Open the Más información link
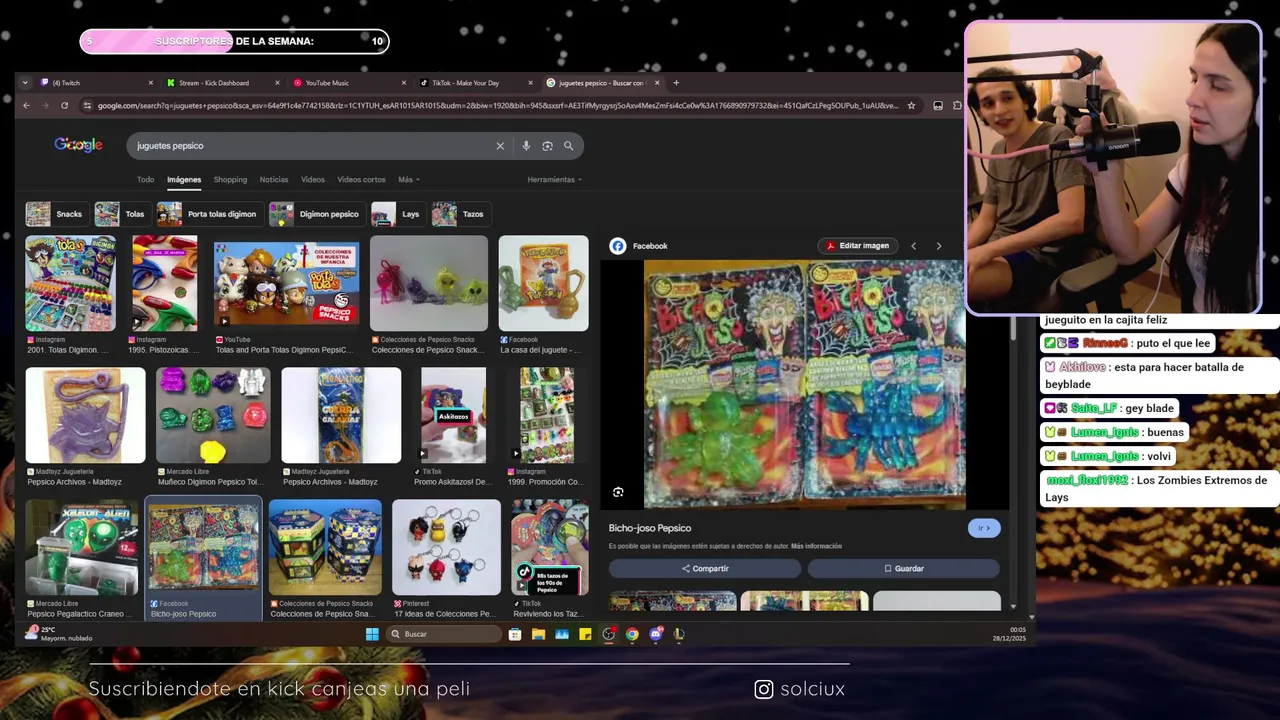Viewport: 1280px width, 720px height. [816, 547]
